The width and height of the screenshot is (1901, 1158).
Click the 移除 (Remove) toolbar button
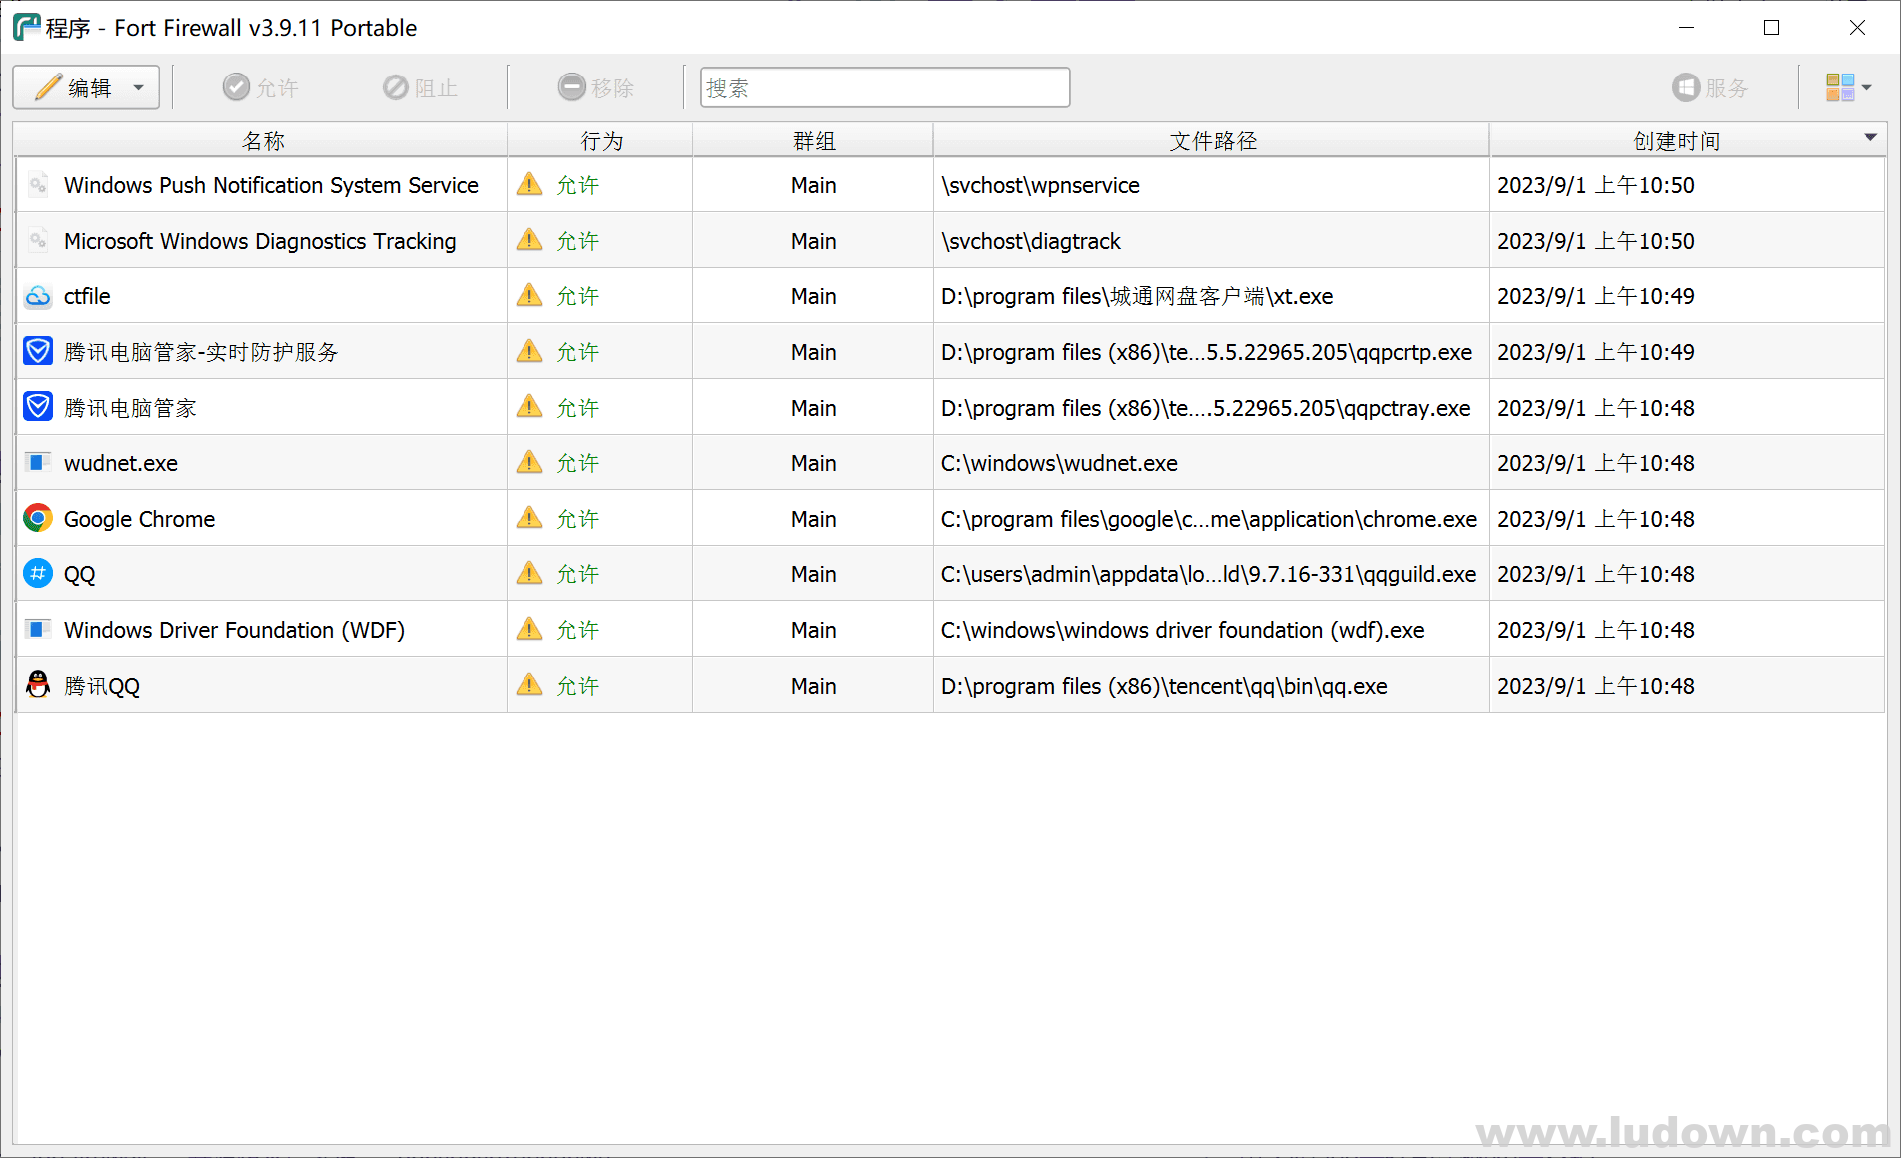pyautogui.click(x=596, y=88)
